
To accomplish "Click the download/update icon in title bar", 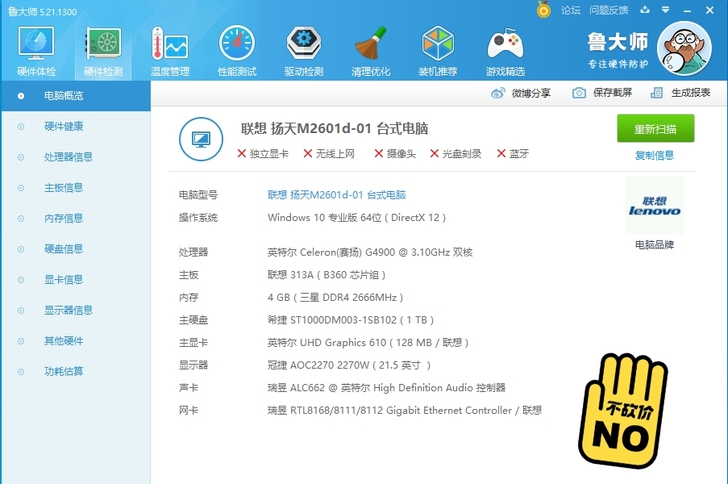I will click(645, 10).
